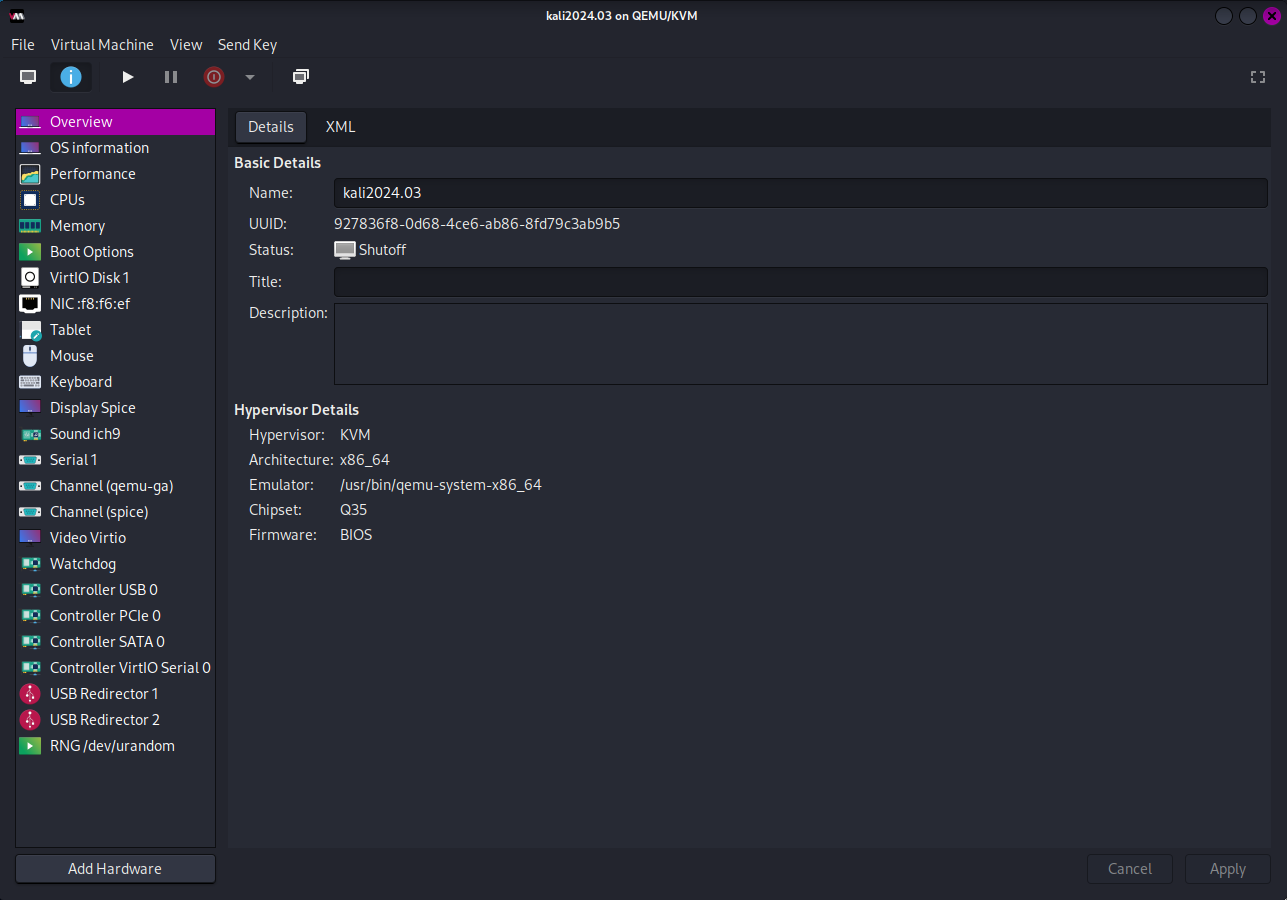
Task: Click the USB Redirector 2 icon
Action: [30, 720]
